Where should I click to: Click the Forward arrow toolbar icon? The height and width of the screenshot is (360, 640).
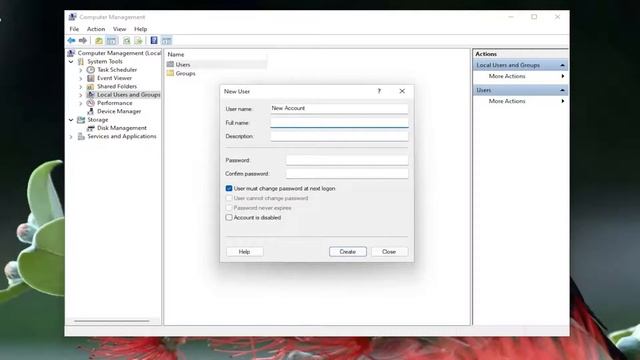tap(83, 40)
